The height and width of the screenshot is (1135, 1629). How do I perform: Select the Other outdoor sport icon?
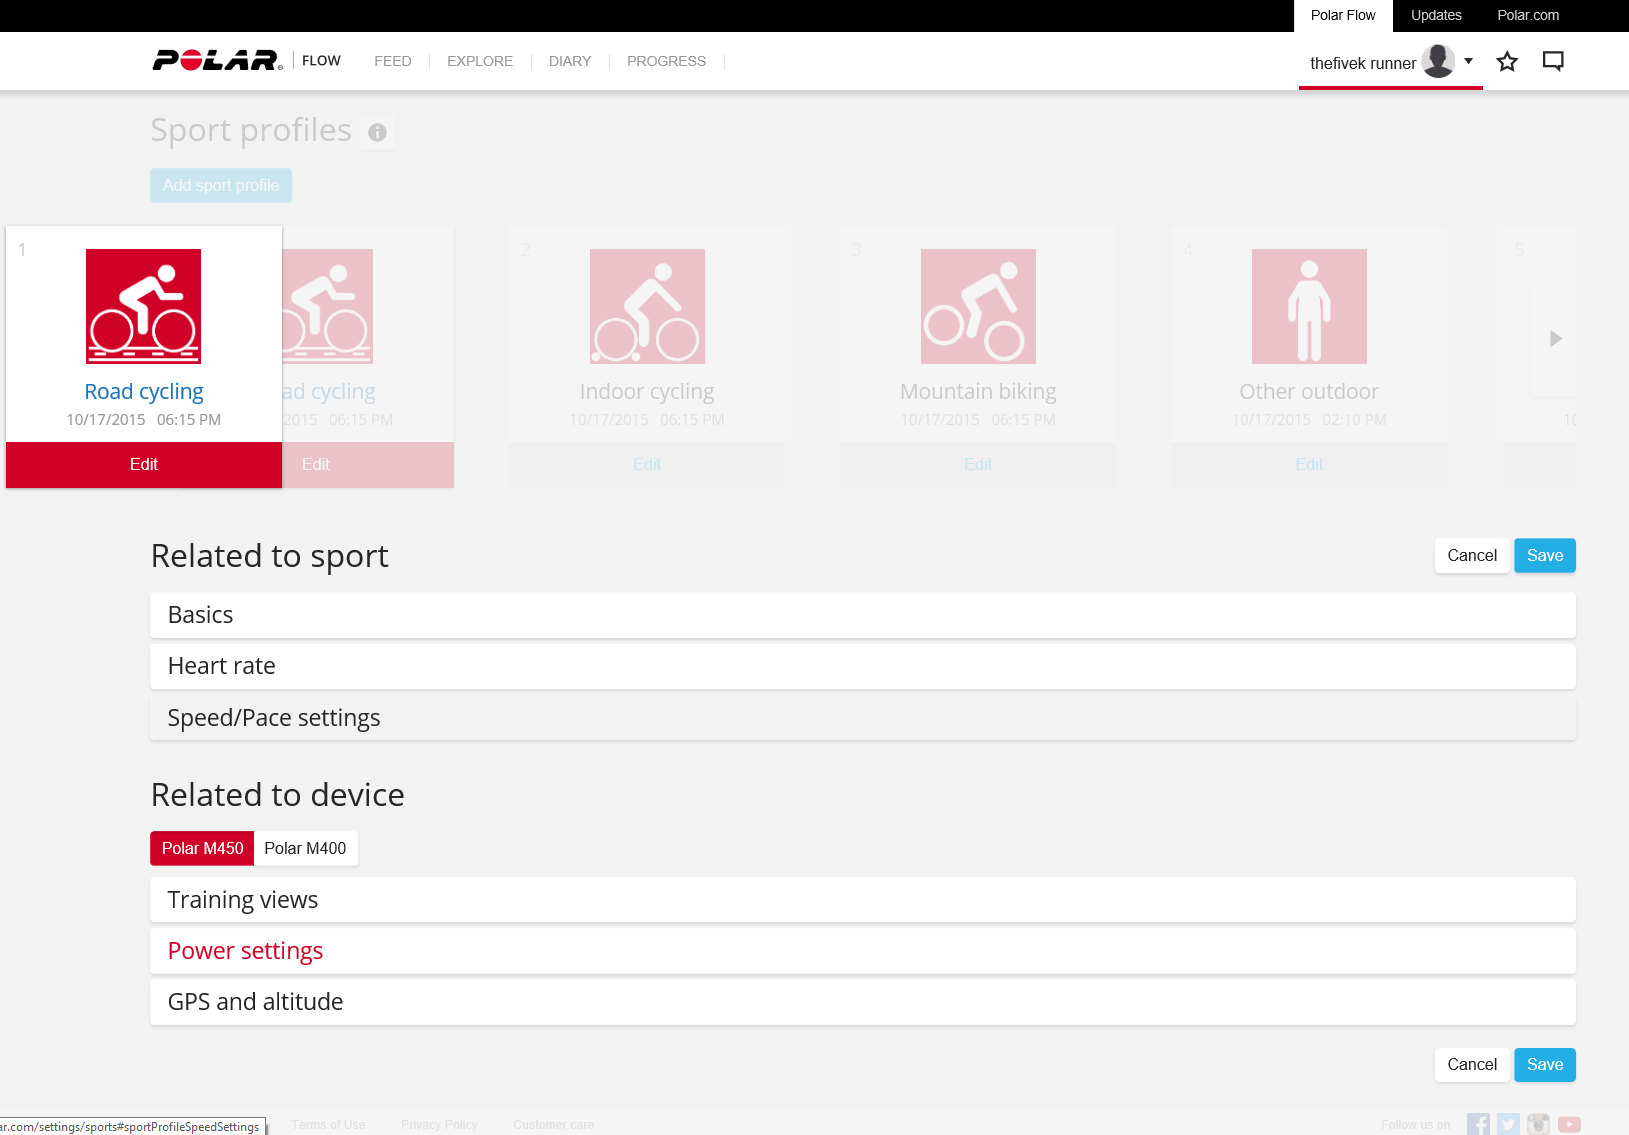tap(1309, 306)
